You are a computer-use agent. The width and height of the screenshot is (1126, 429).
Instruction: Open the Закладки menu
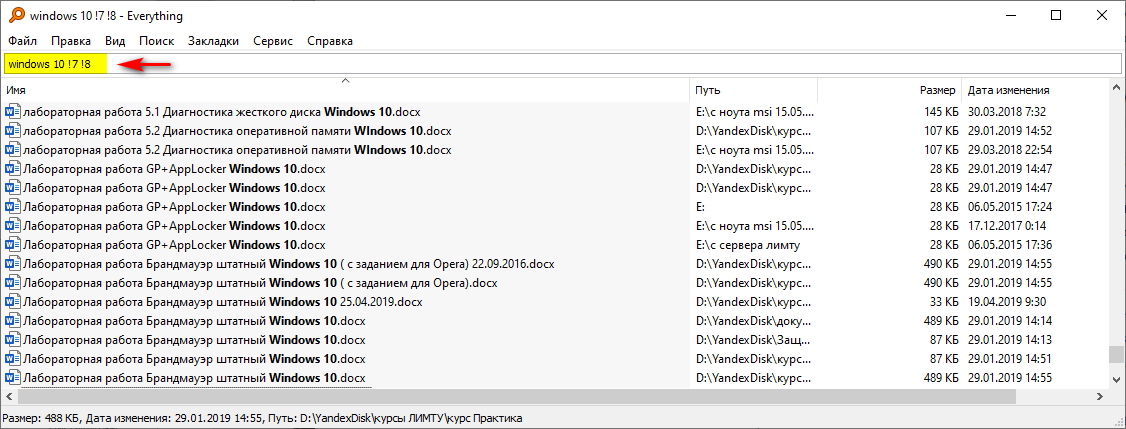point(213,41)
